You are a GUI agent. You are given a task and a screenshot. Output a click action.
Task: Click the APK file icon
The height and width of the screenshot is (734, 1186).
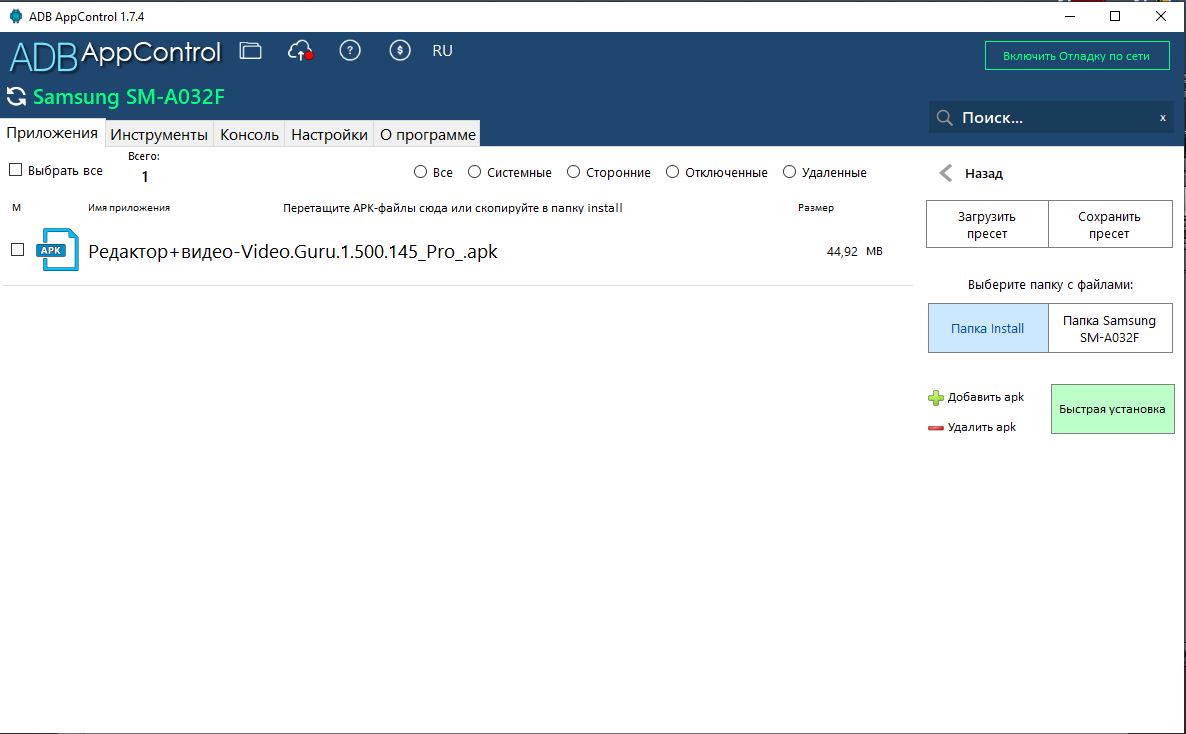pyautogui.click(x=57, y=250)
